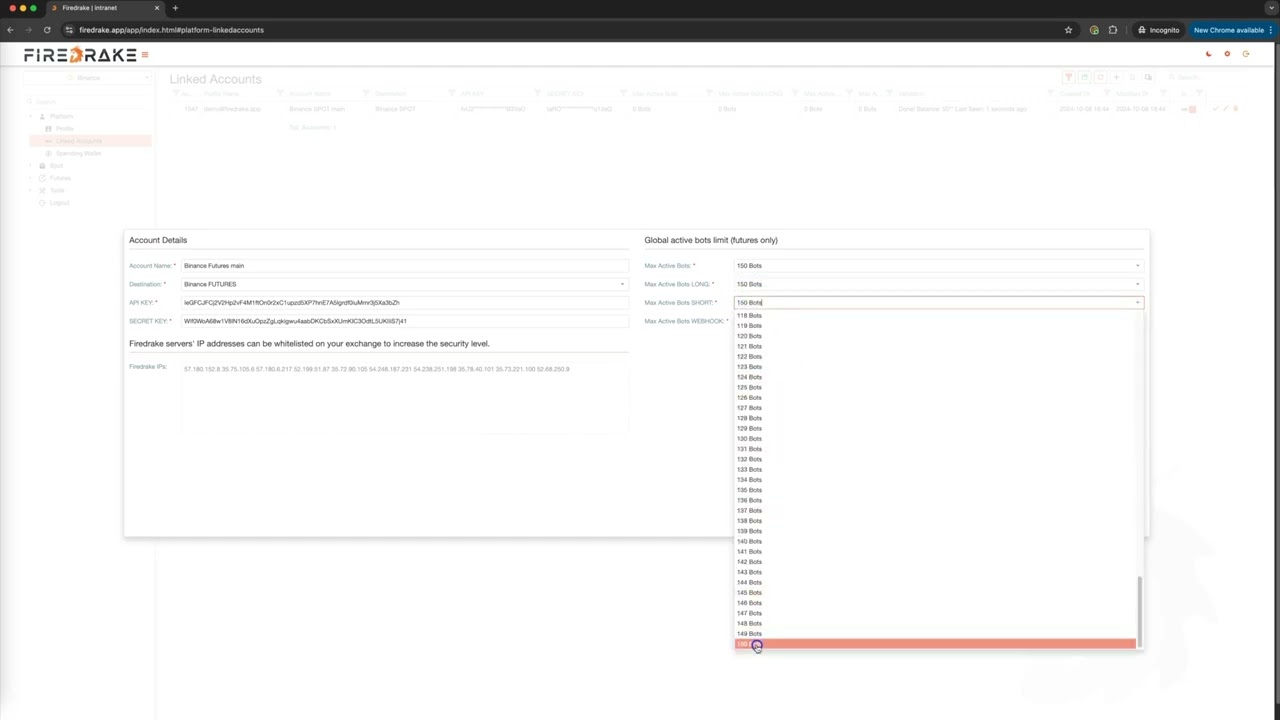Click the logout icon in header
1280x720 pixels.
1246,54
